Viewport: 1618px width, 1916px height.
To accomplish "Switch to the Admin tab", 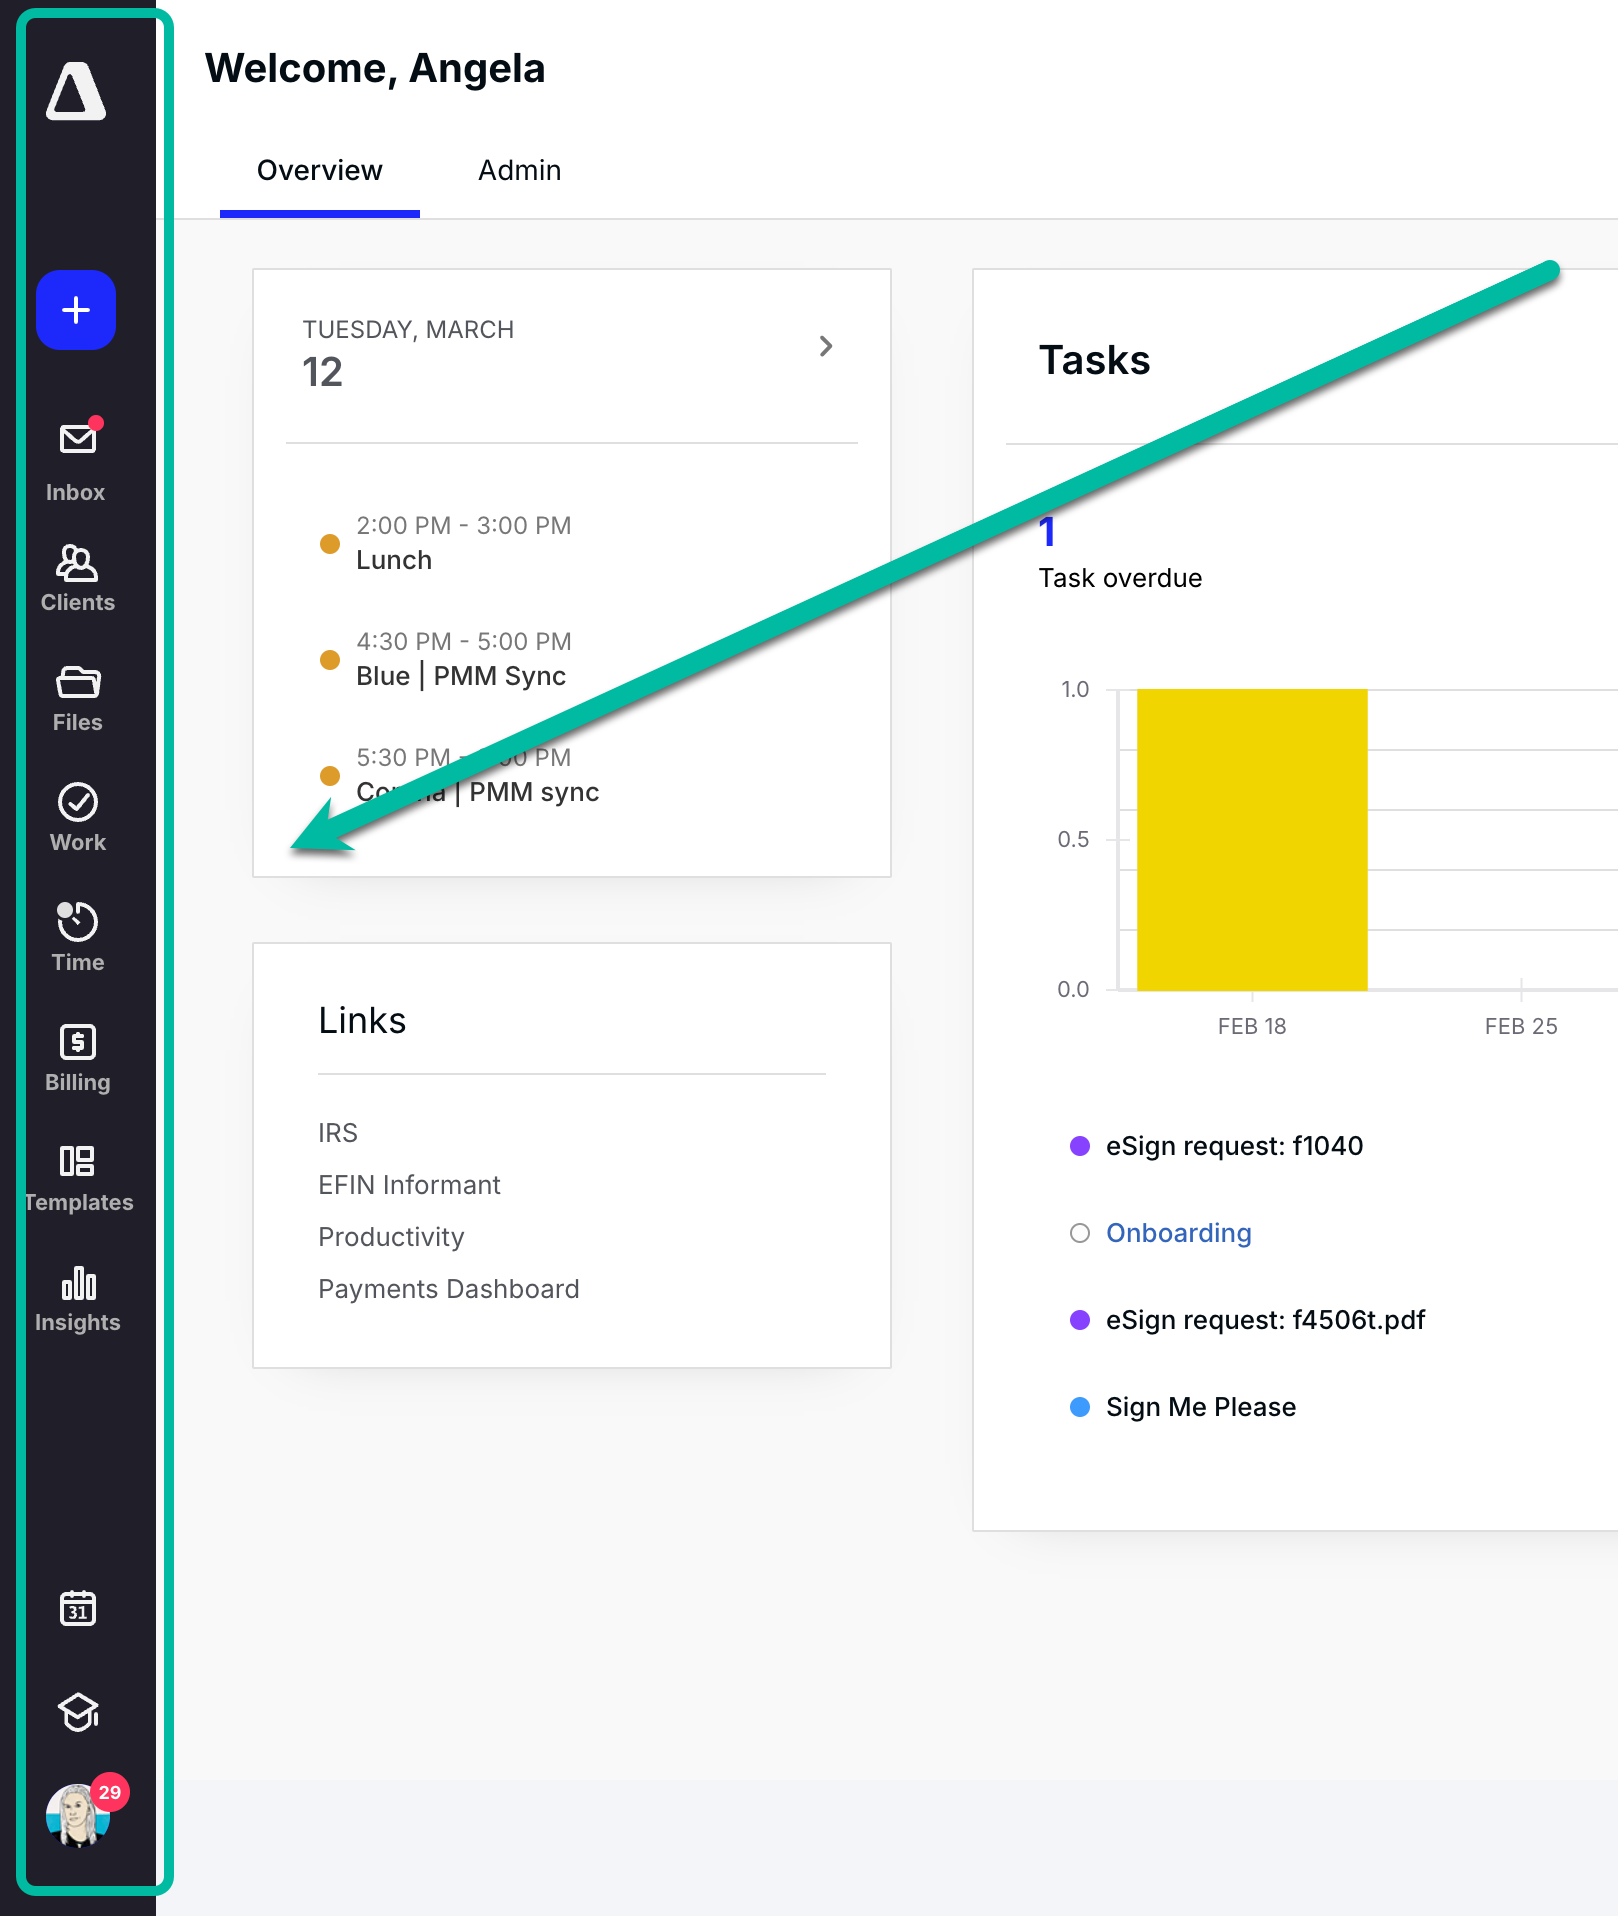I will pyautogui.click(x=519, y=171).
